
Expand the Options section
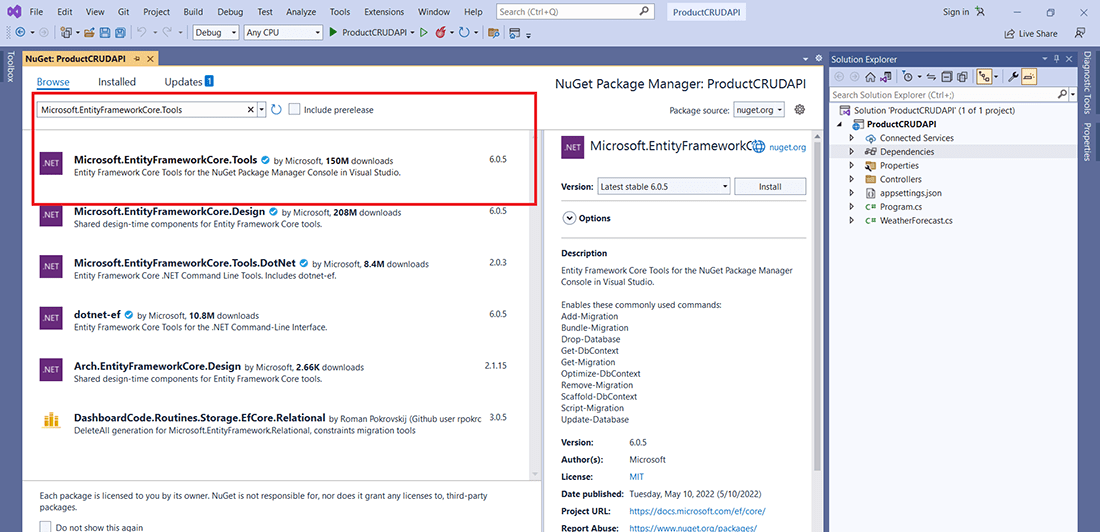569,218
